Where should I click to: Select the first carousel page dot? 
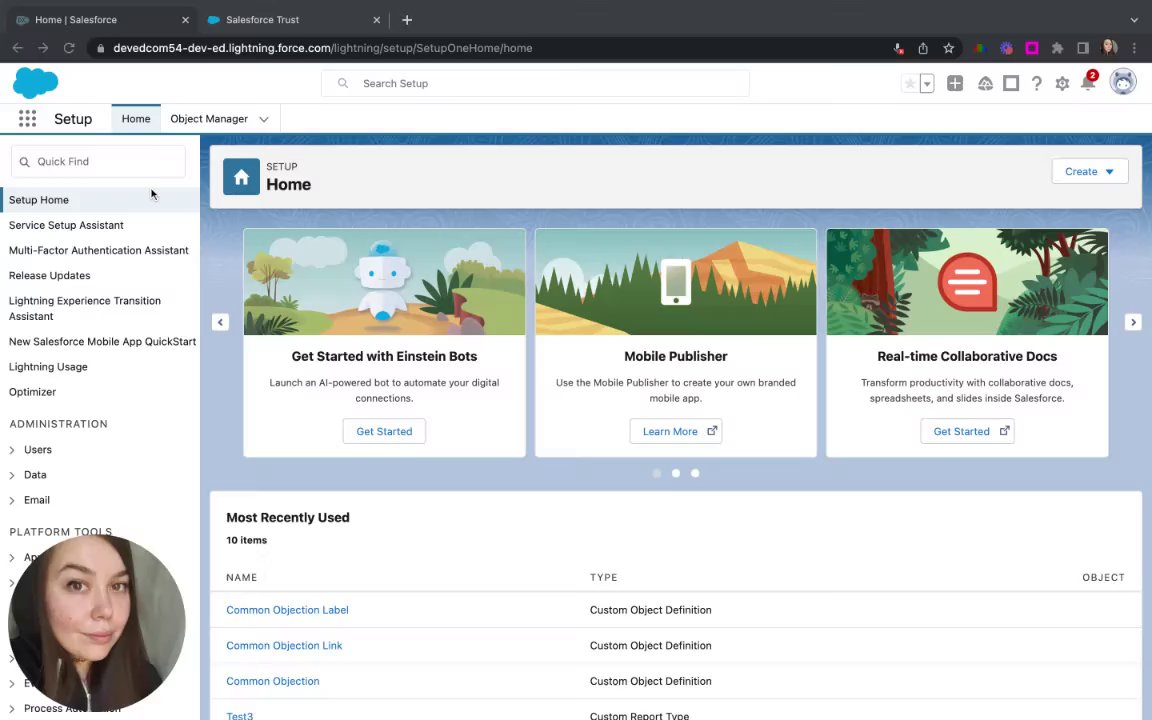657,473
